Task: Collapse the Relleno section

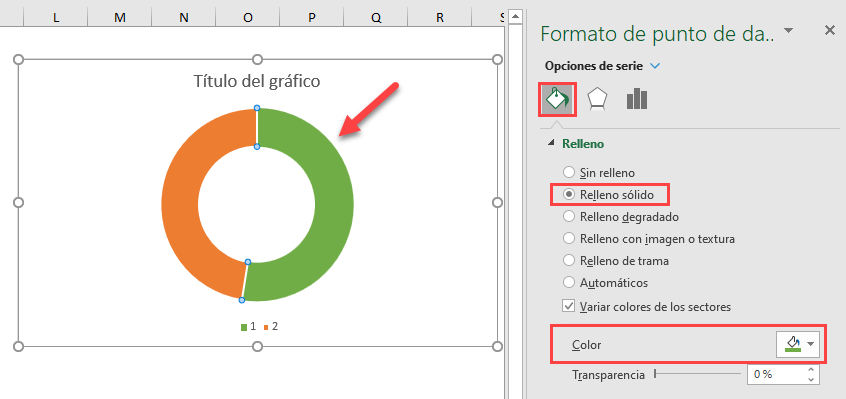Action: pyautogui.click(x=551, y=143)
